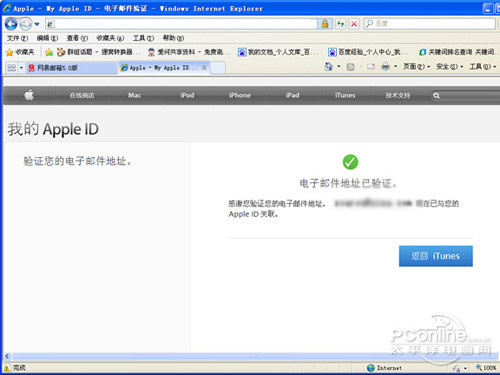Click the Apple logo in site navigation
Viewport: 500px width, 375px height.
(29, 95)
